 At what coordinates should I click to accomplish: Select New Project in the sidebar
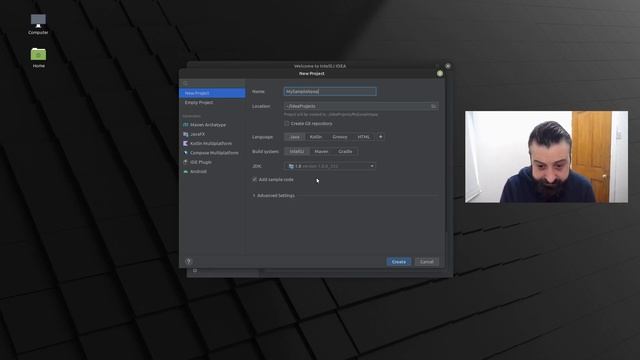[212, 93]
